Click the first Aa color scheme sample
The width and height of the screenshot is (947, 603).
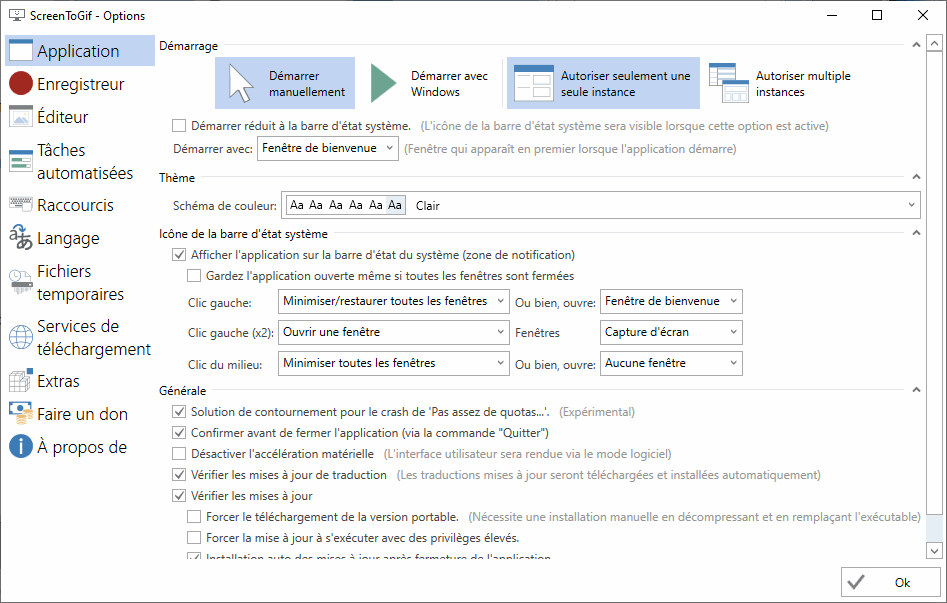[297, 205]
